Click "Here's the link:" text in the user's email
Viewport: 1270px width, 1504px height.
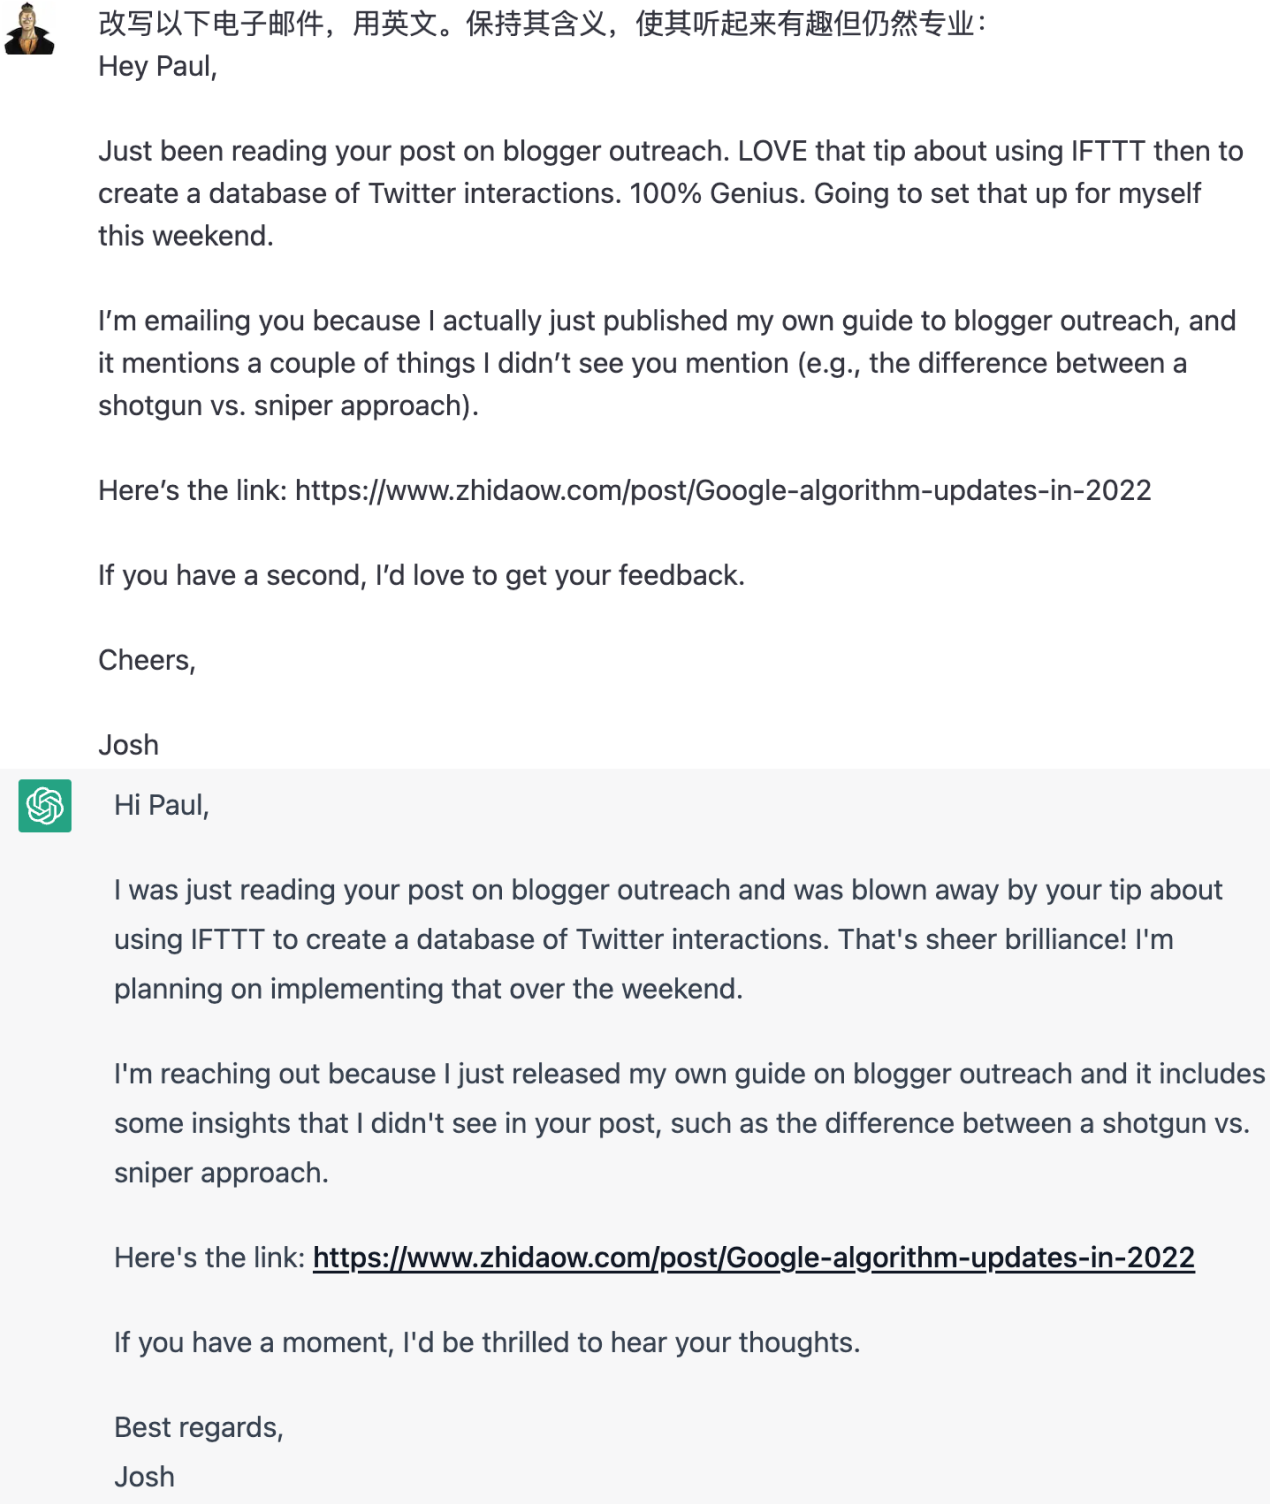click(x=193, y=490)
